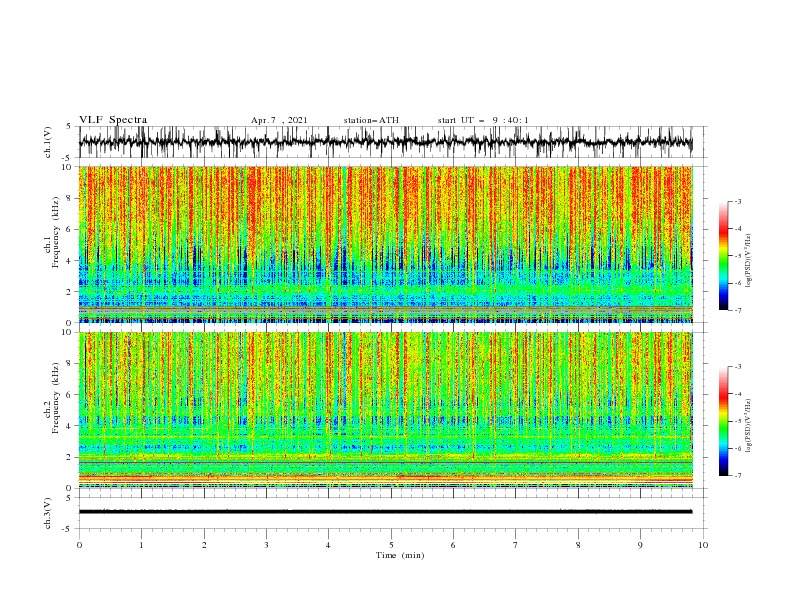Click the "VLF Spectra" plot title
Image resolution: width=792 pixels, height=612 pixels.
pyautogui.click(x=113, y=120)
